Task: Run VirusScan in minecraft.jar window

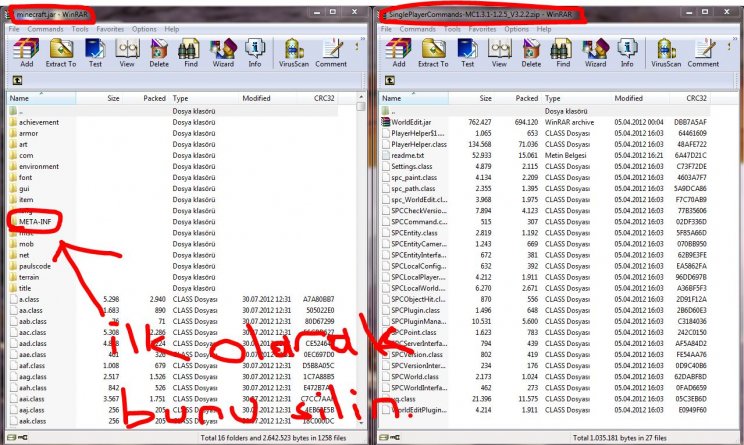Action: tap(294, 53)
